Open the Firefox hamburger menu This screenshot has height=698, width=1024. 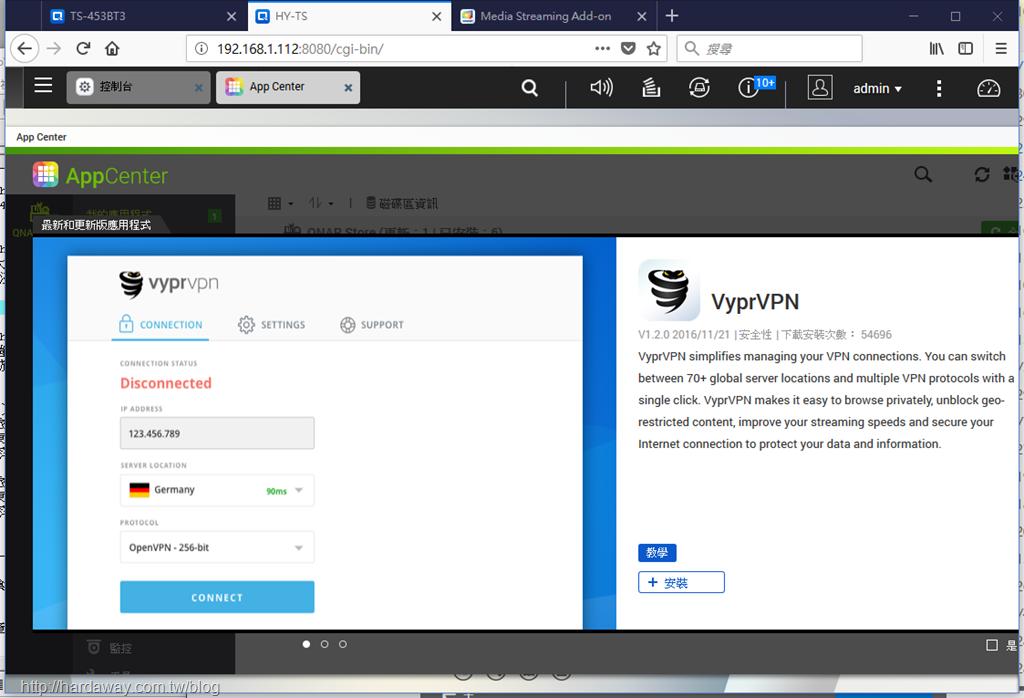pyautogui.click(x=1000, y=48)
